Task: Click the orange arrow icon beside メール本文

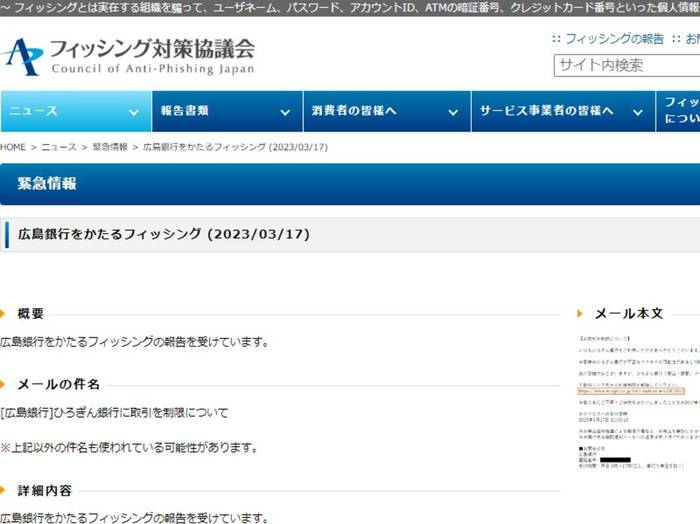Action: [580, 314]
